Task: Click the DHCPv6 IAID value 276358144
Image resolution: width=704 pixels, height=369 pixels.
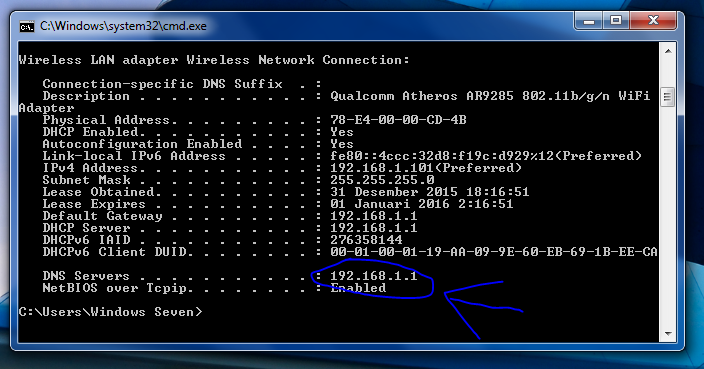Action: point(366,240)
